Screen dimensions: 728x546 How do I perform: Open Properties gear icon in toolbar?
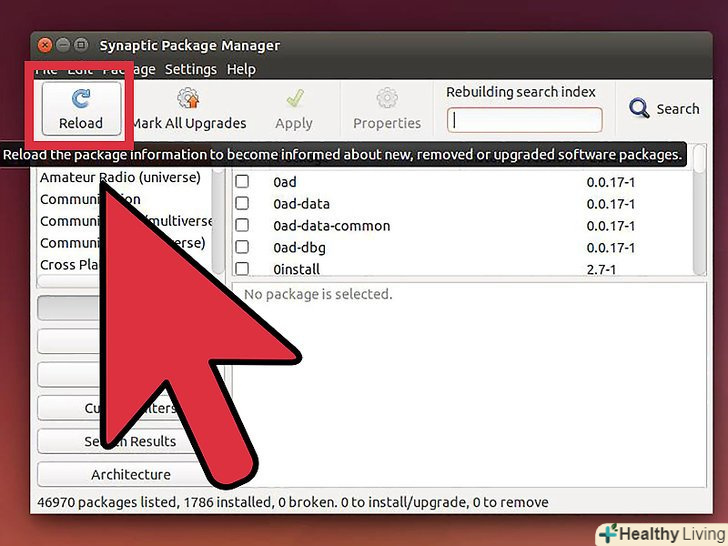coord(387,98)
